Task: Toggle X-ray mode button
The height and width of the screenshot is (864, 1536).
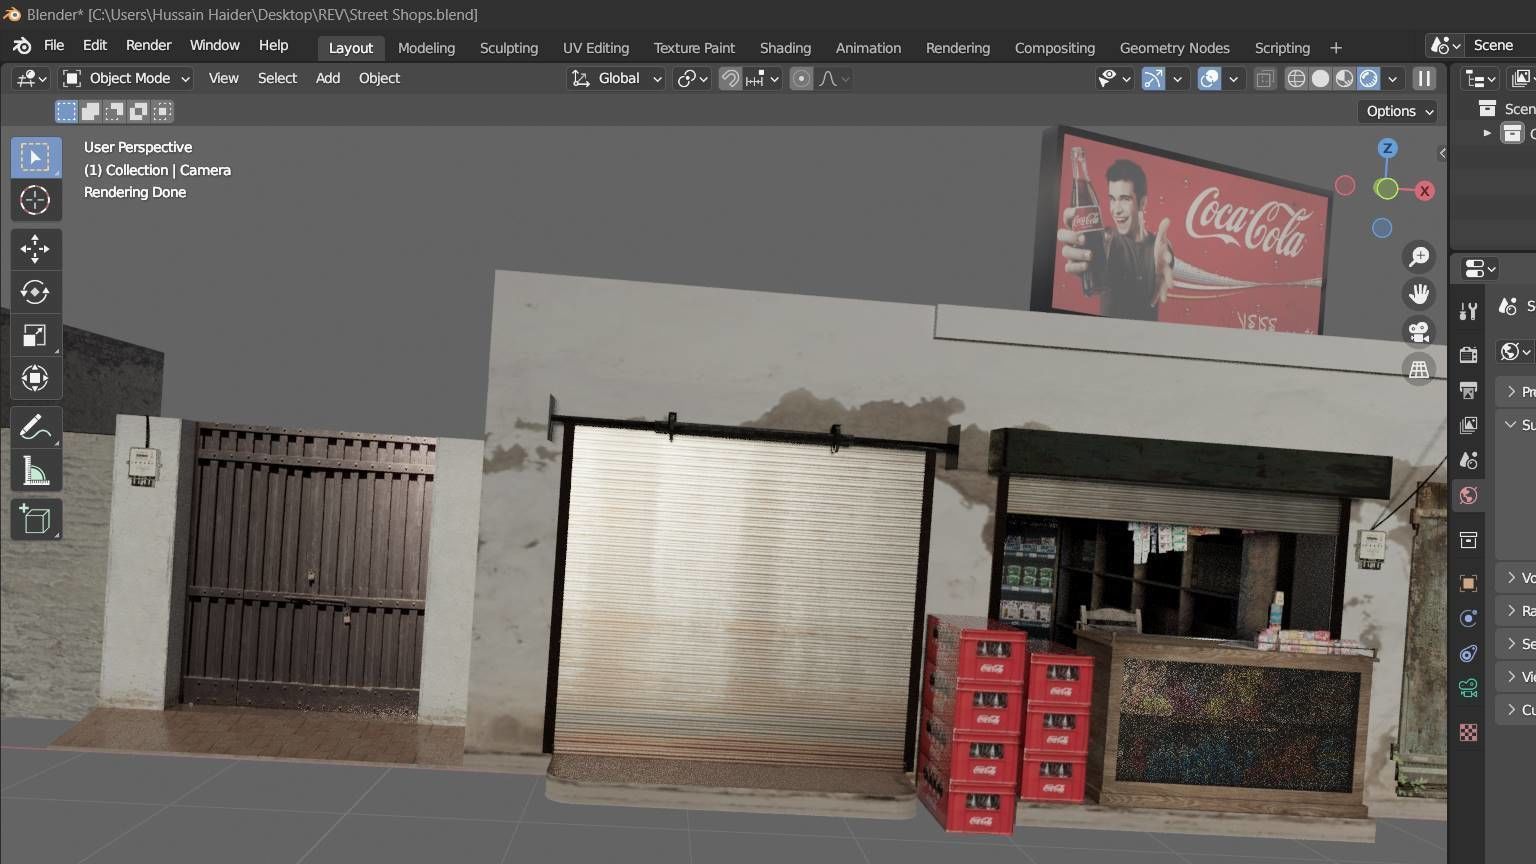Action: pos(1265,78)
